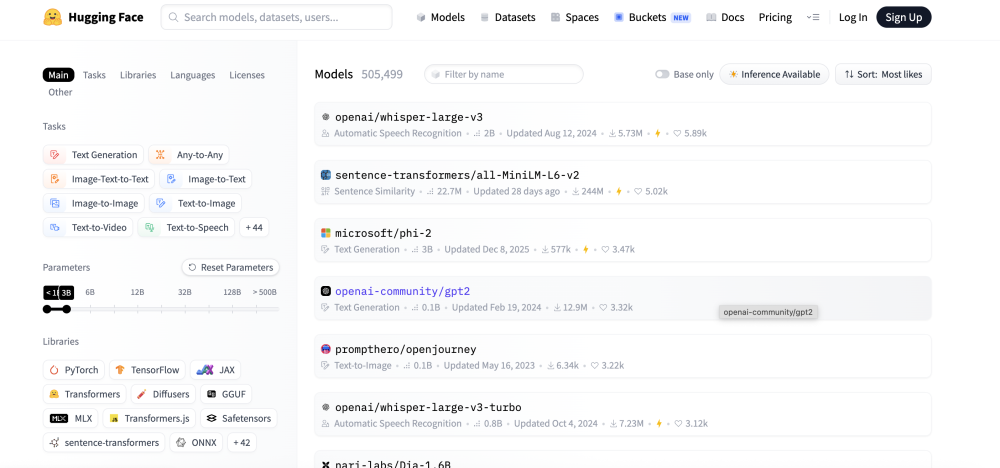Filter by PyTorch library

tap(74, 370)
